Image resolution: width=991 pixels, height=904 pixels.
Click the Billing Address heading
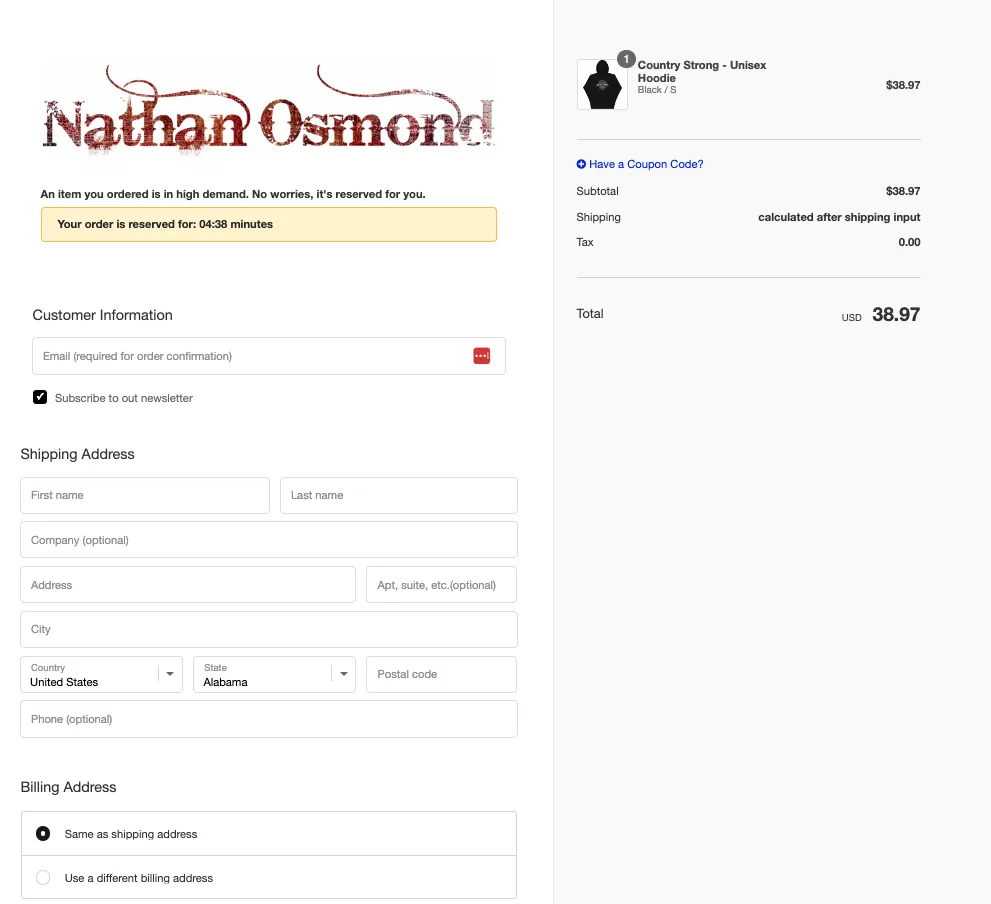pos(68,787)
